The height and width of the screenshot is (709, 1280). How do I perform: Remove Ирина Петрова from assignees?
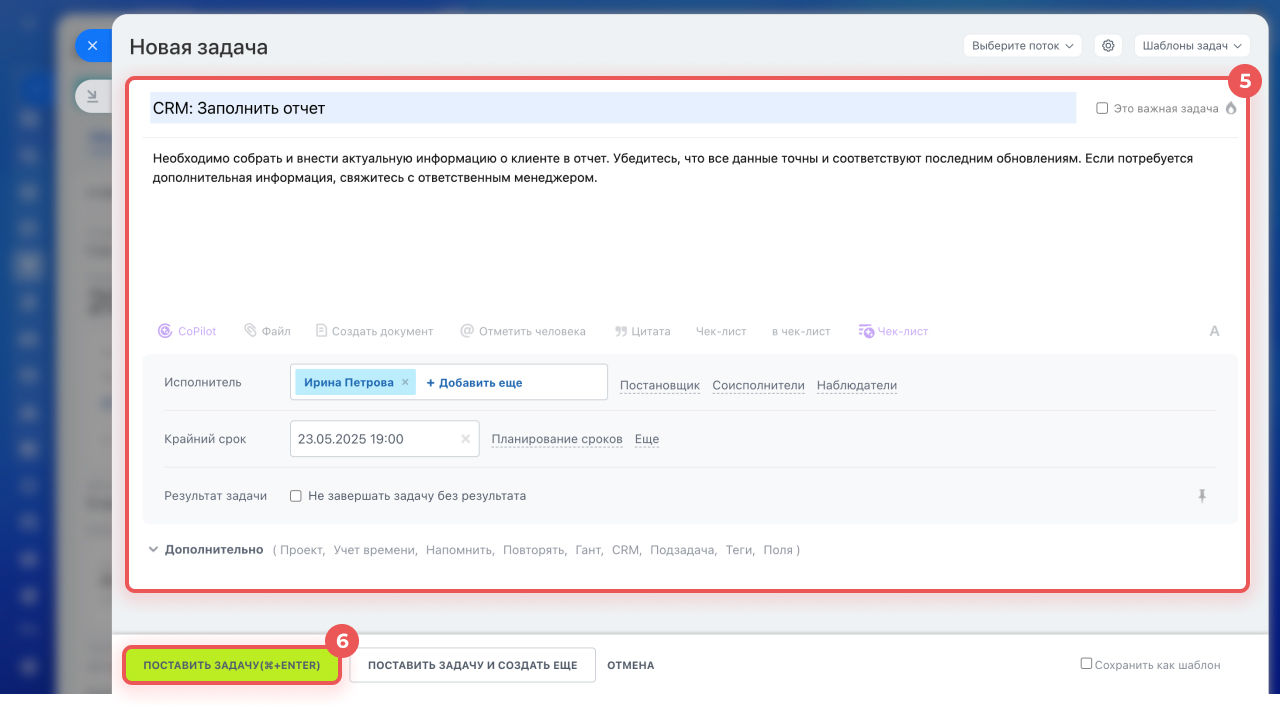tap(405, 382)
